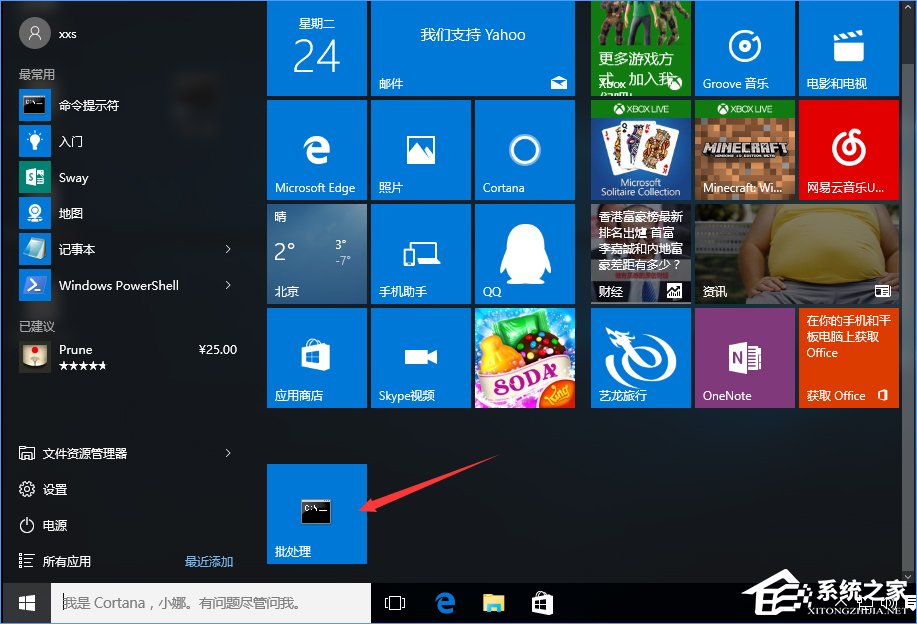Open the 照片 photos tile
Image resolution: width=917 pixels, height=624 pixels.
420,150
